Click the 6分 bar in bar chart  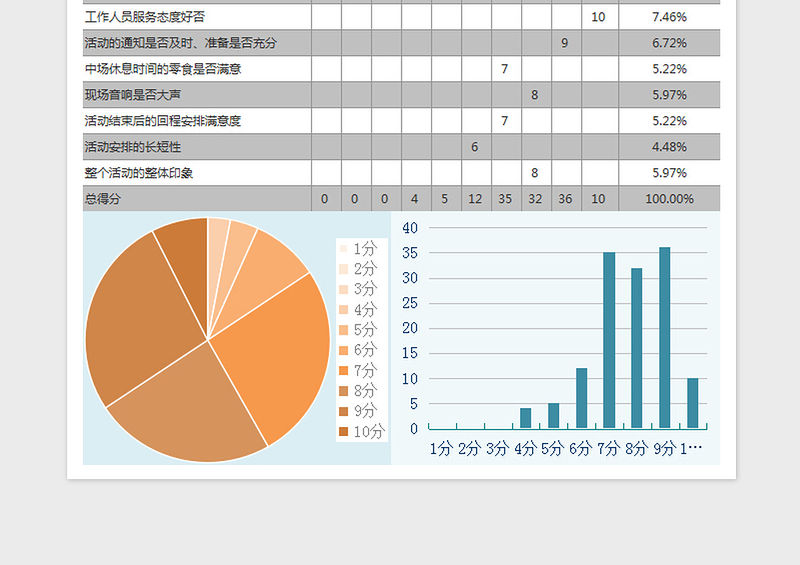581,398
